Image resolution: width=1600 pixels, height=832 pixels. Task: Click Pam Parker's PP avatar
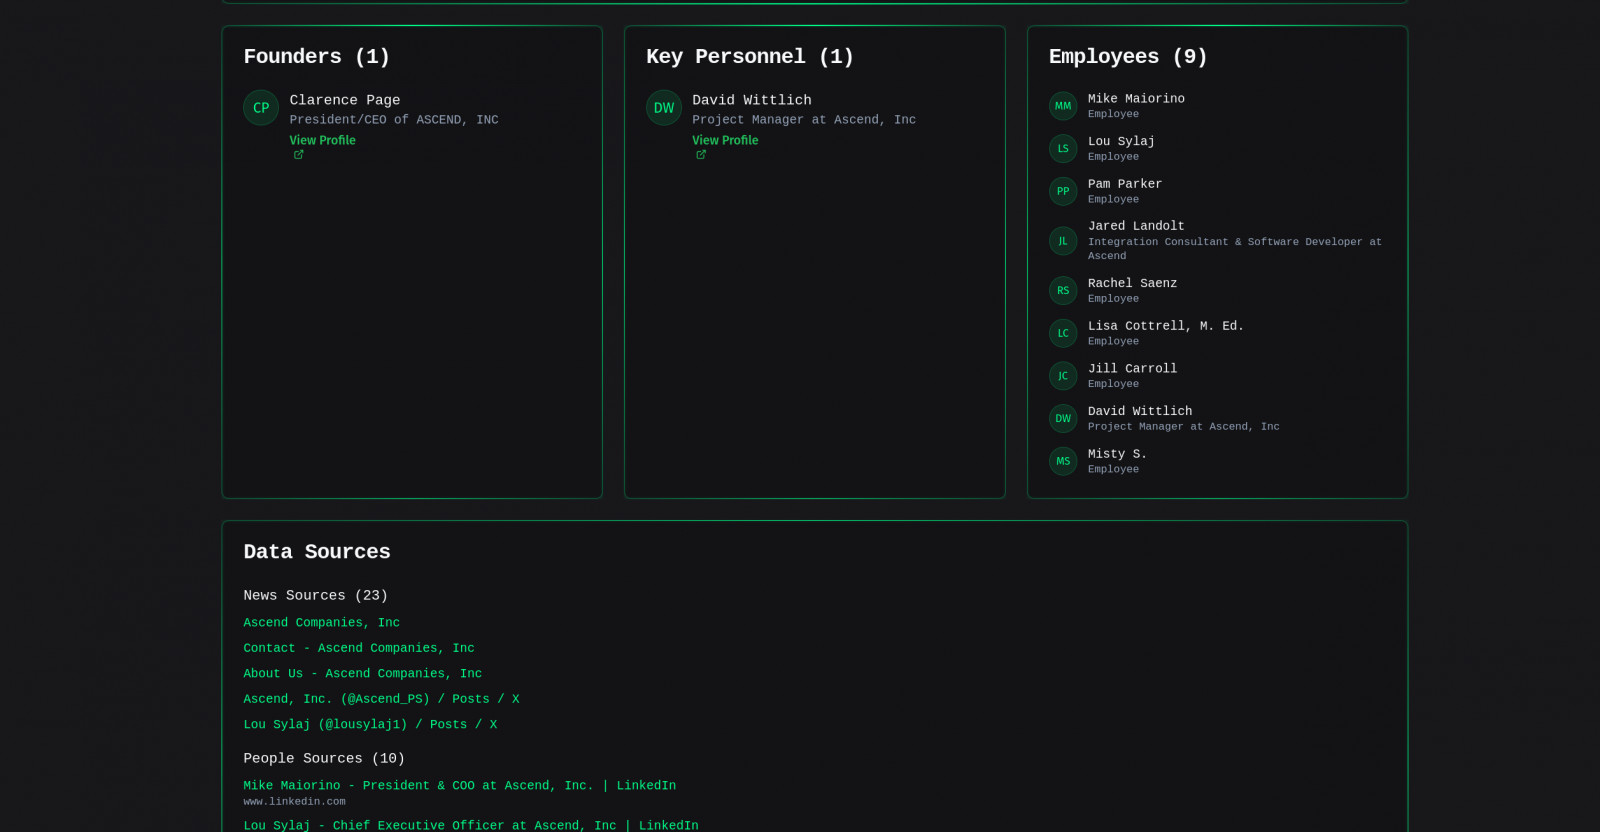(1063, 191)
